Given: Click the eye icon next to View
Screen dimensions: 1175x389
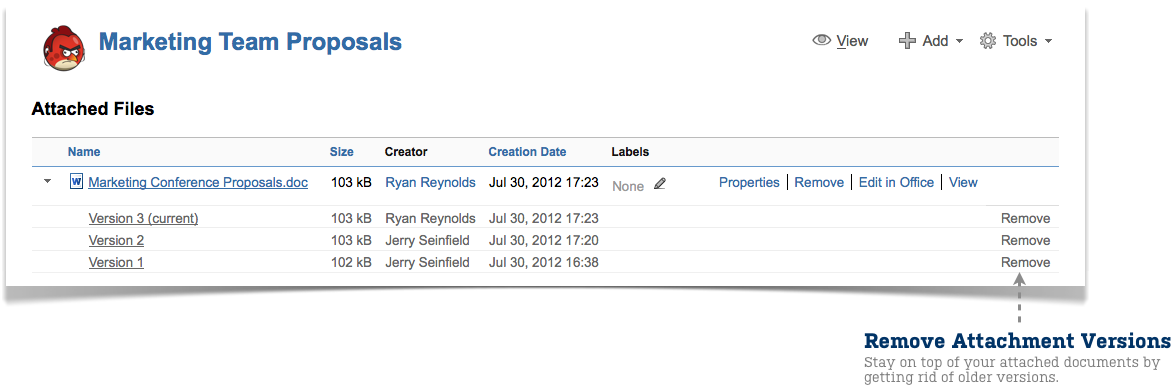Looking at the screenshot, I should [x=822, y=40].
